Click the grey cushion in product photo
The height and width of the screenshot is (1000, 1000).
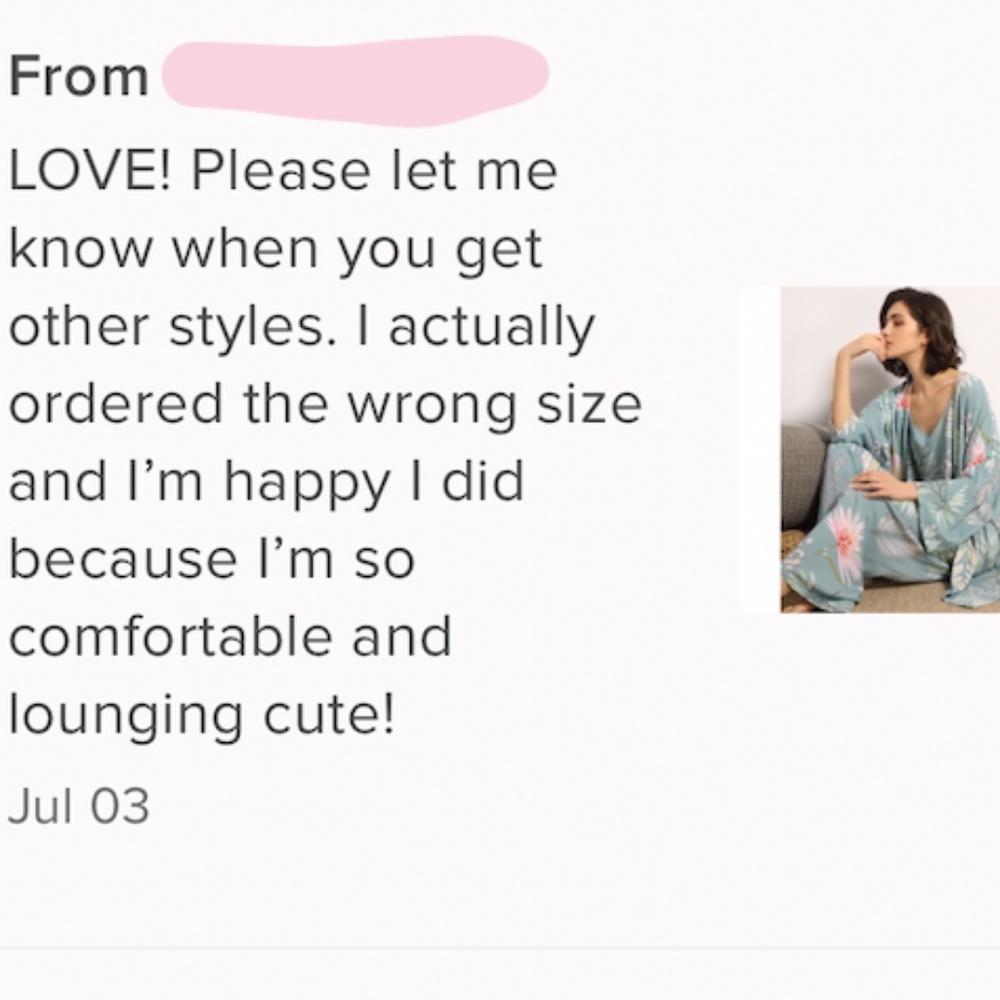[804, 473]
